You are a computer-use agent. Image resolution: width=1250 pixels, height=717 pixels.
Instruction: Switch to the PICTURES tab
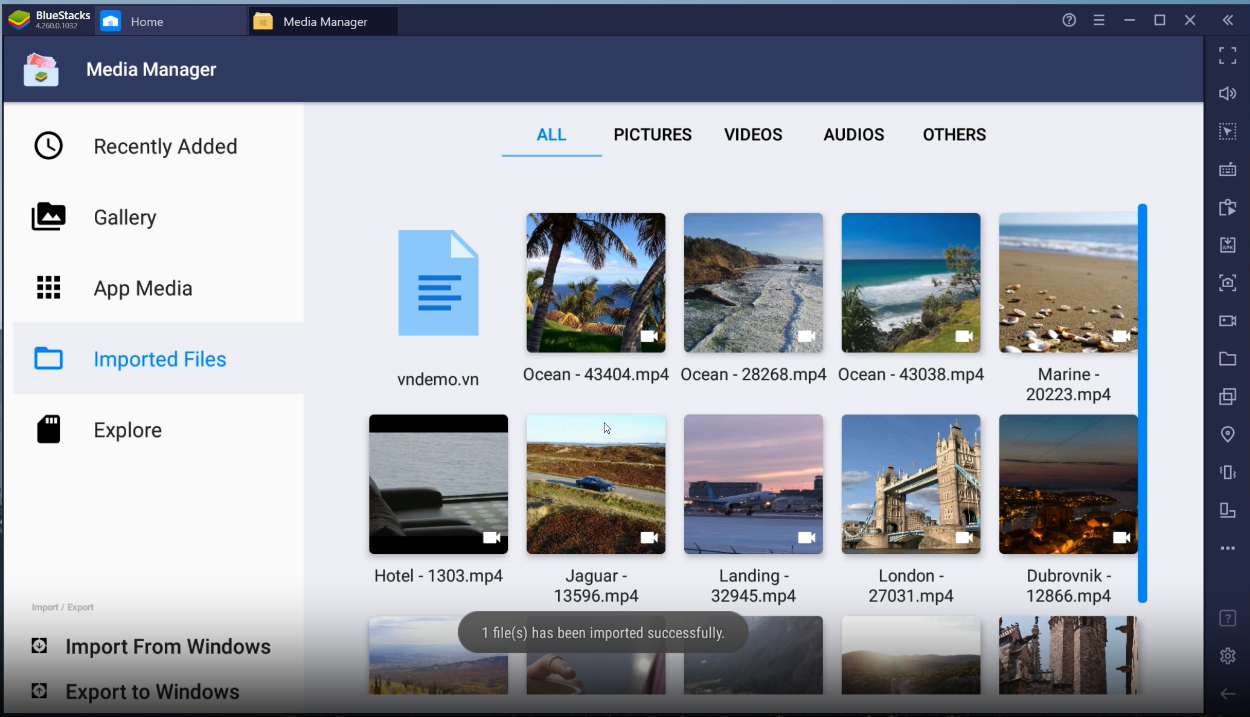coord(652,134)
